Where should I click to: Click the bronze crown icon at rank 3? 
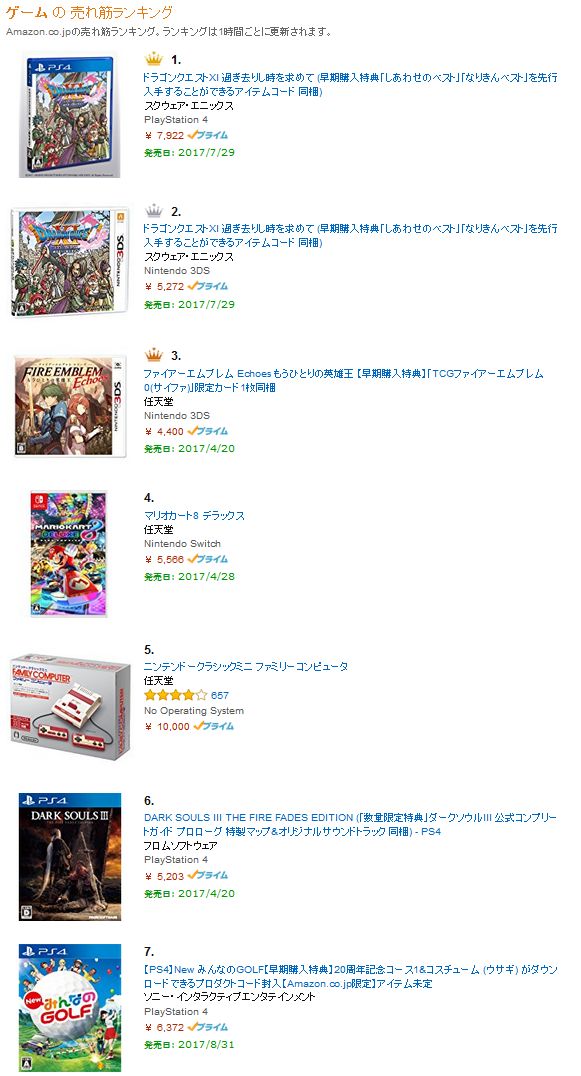click(154, 355)
